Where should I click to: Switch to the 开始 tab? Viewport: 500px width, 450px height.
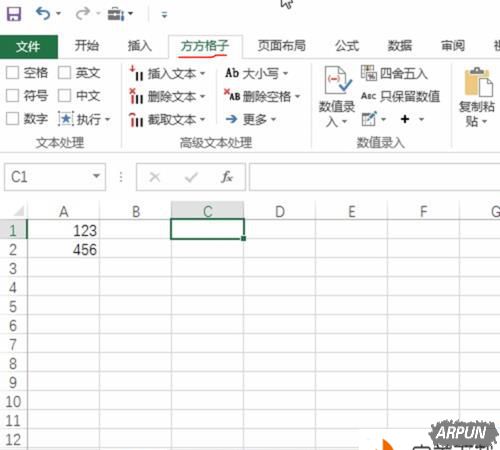(x=87, y=46)
